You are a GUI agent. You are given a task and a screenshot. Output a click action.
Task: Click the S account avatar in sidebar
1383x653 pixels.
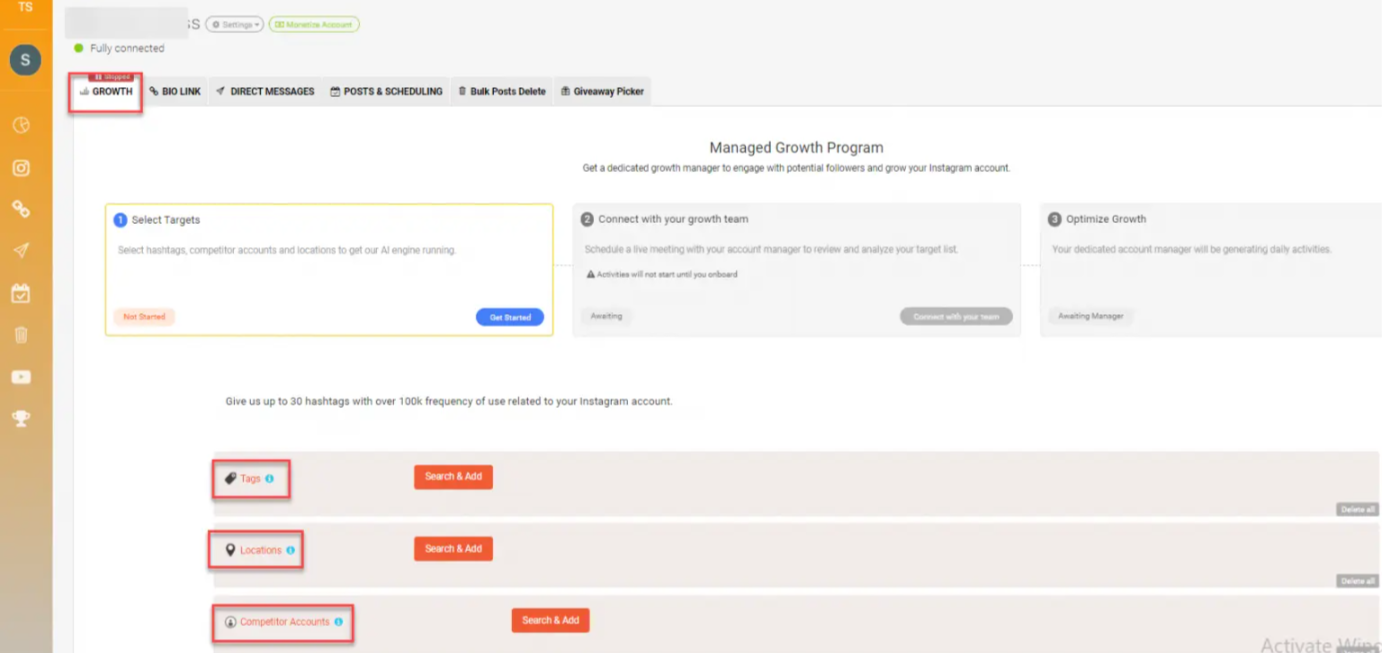(25, 60)
